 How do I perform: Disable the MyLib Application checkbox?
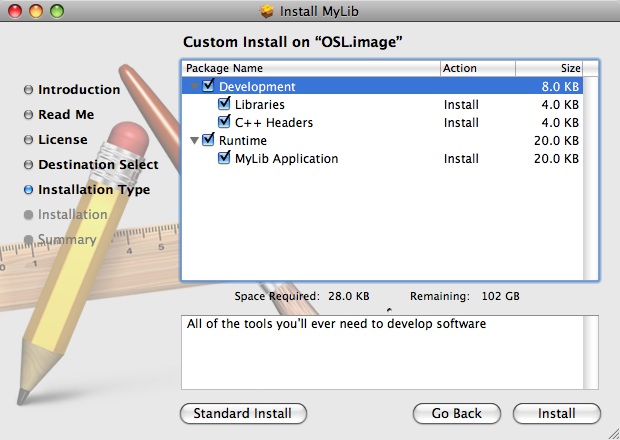[x=224, y=158]
